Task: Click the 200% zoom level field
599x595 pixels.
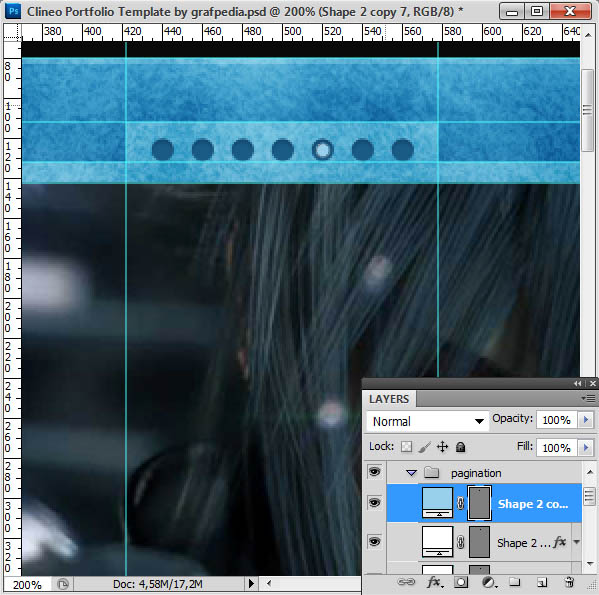Action: 27,585
